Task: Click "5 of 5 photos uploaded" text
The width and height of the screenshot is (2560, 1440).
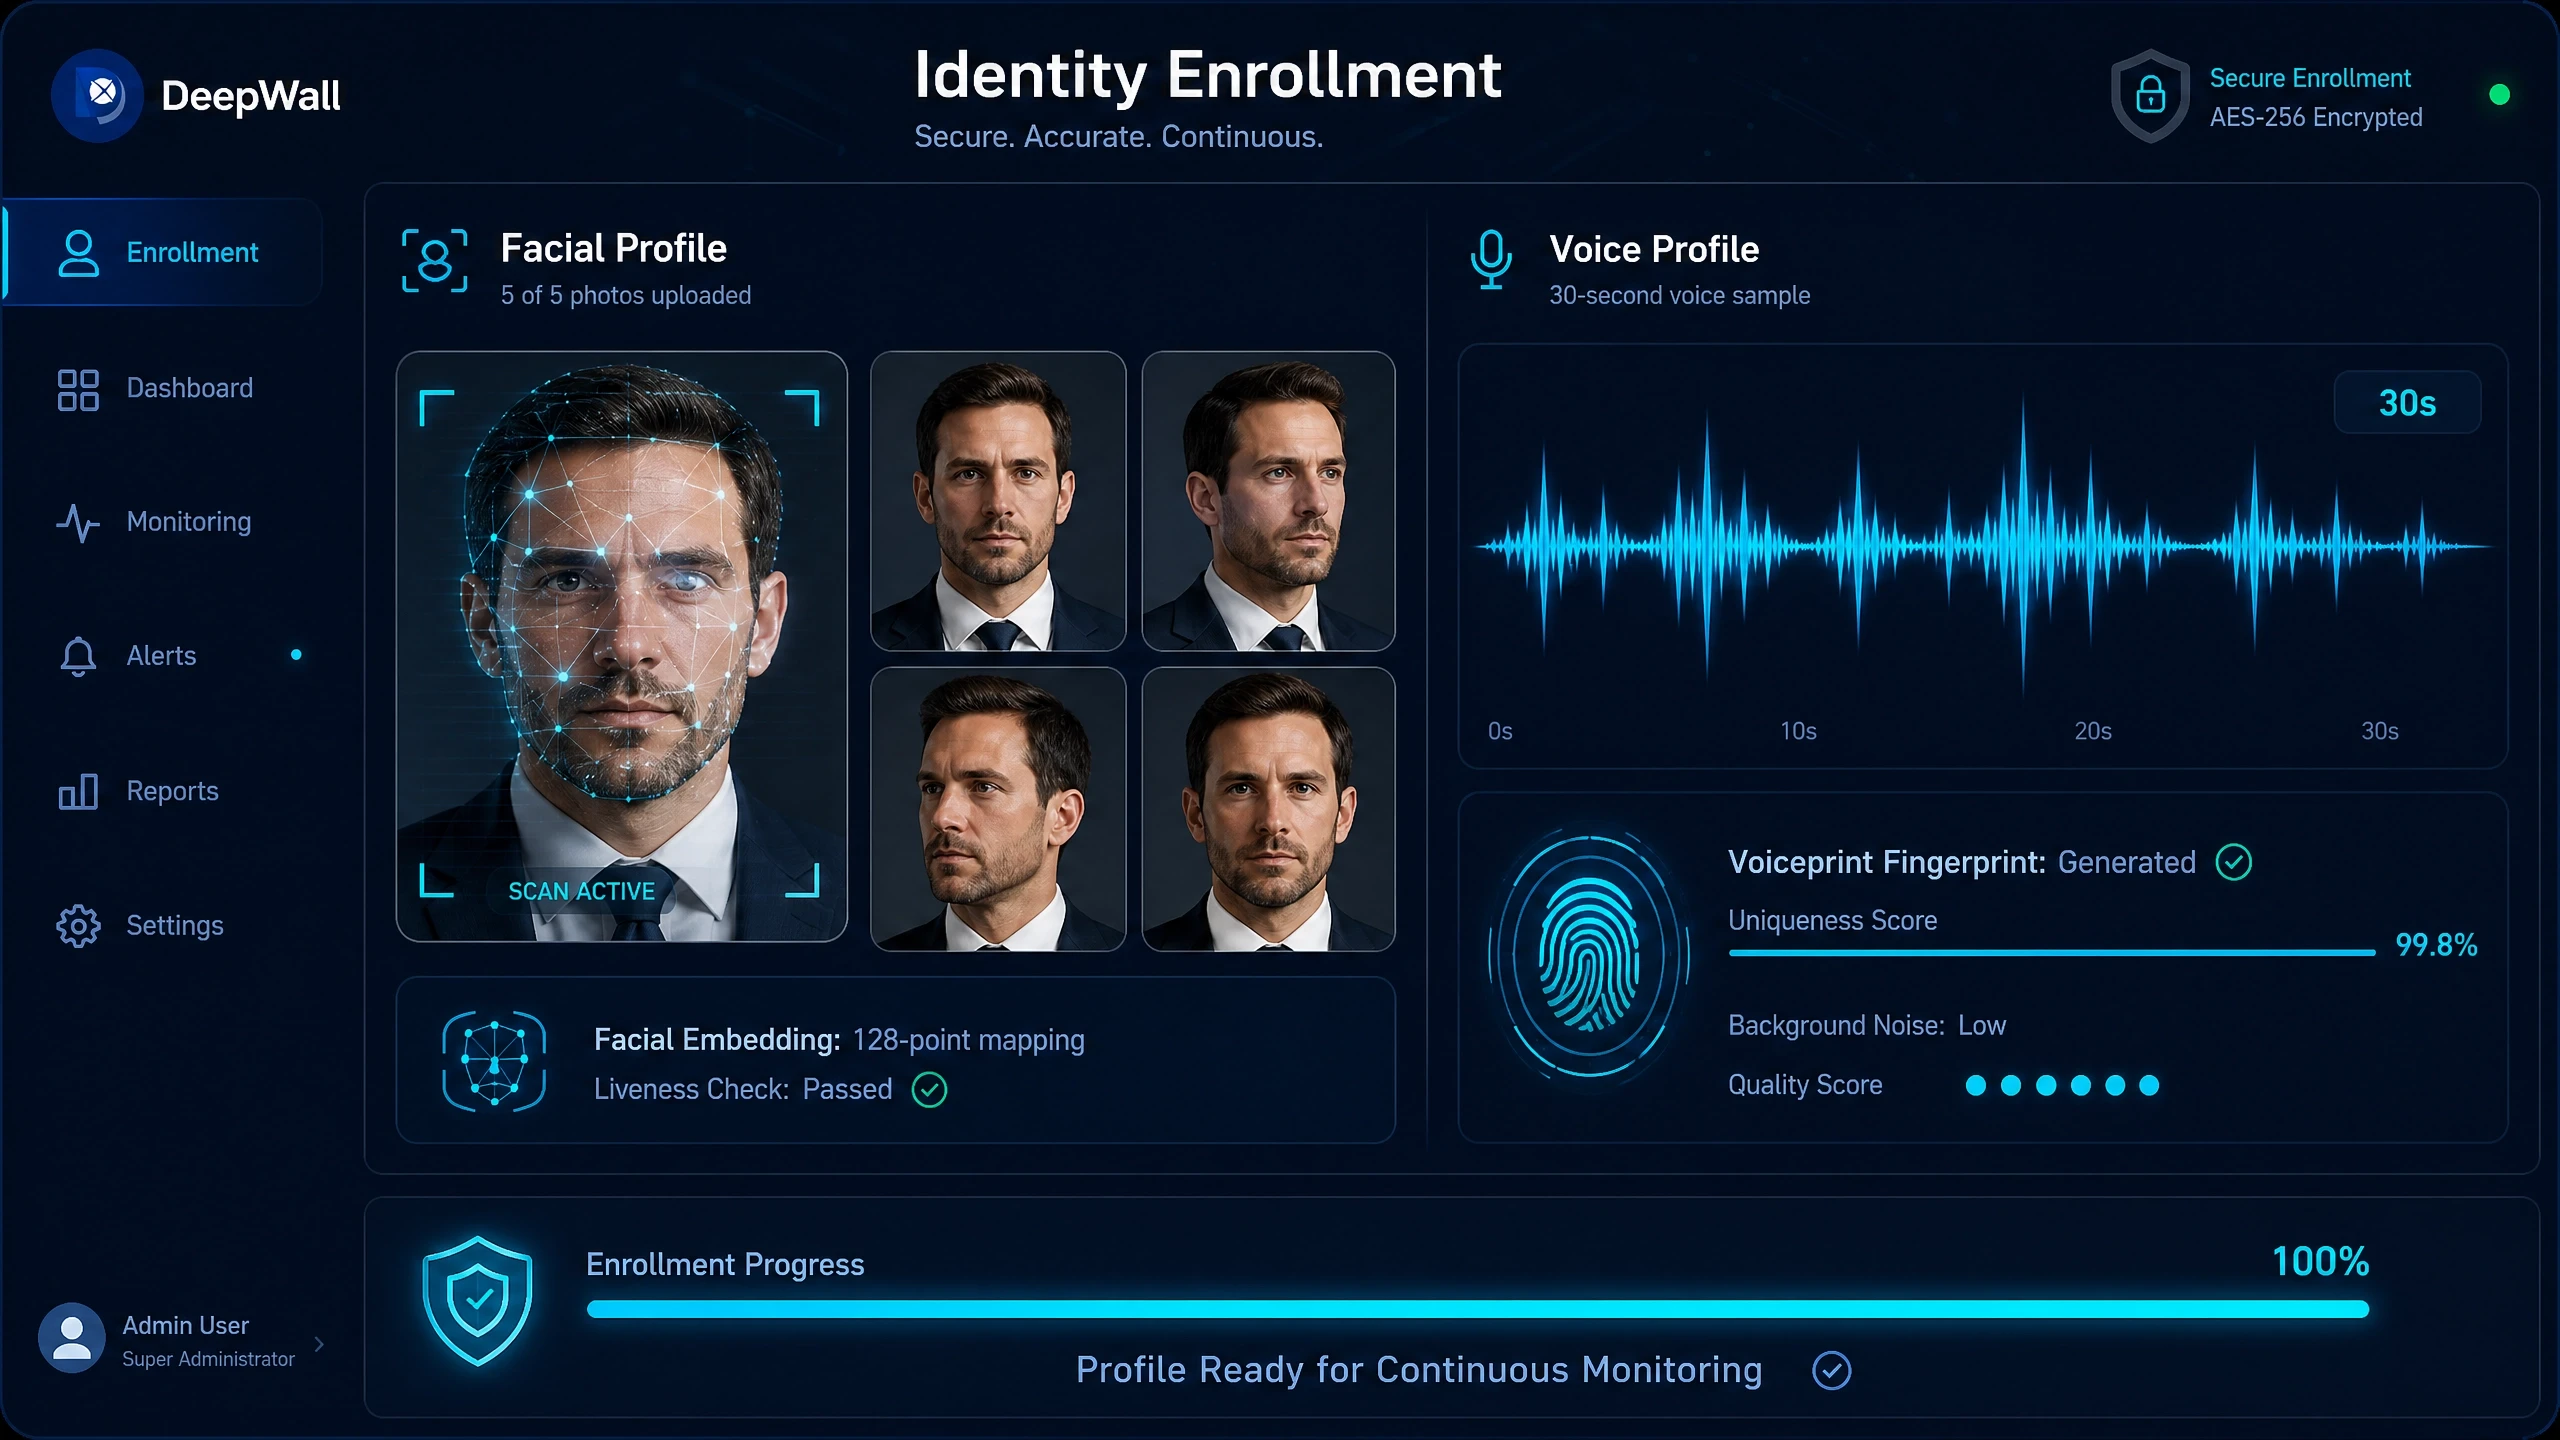Action: 626,295
